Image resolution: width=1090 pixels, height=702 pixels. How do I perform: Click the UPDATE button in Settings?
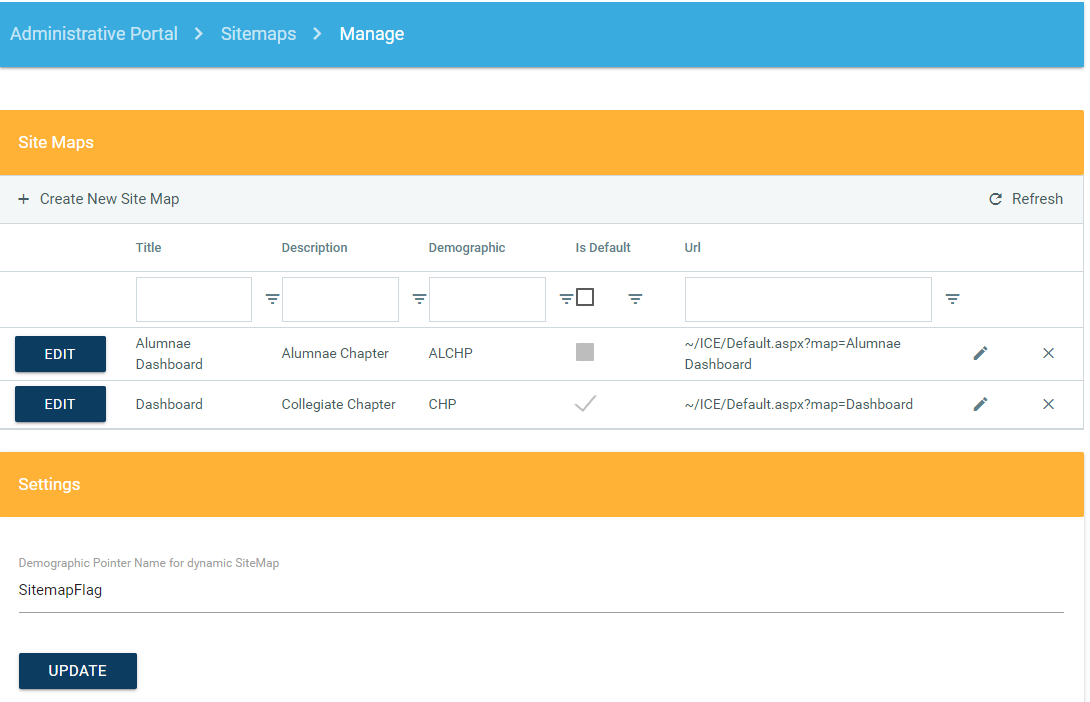[x=78, y=671]
